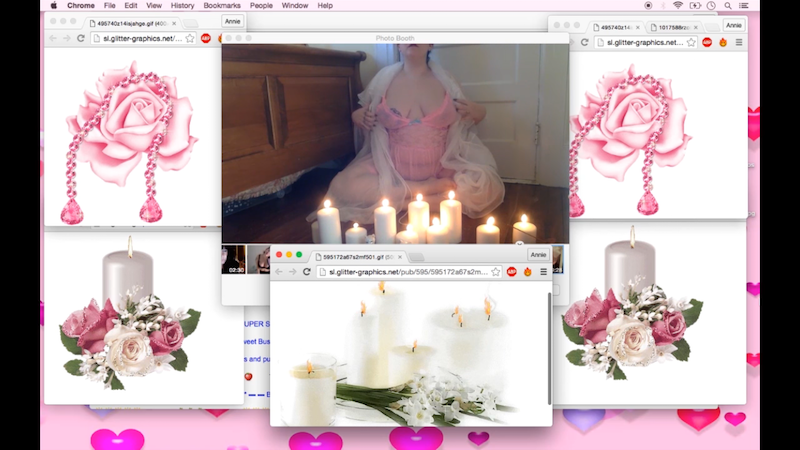Click the flame extension icon in the front window
The height and width of the screenshot is (450, 800).
(528, 271)
